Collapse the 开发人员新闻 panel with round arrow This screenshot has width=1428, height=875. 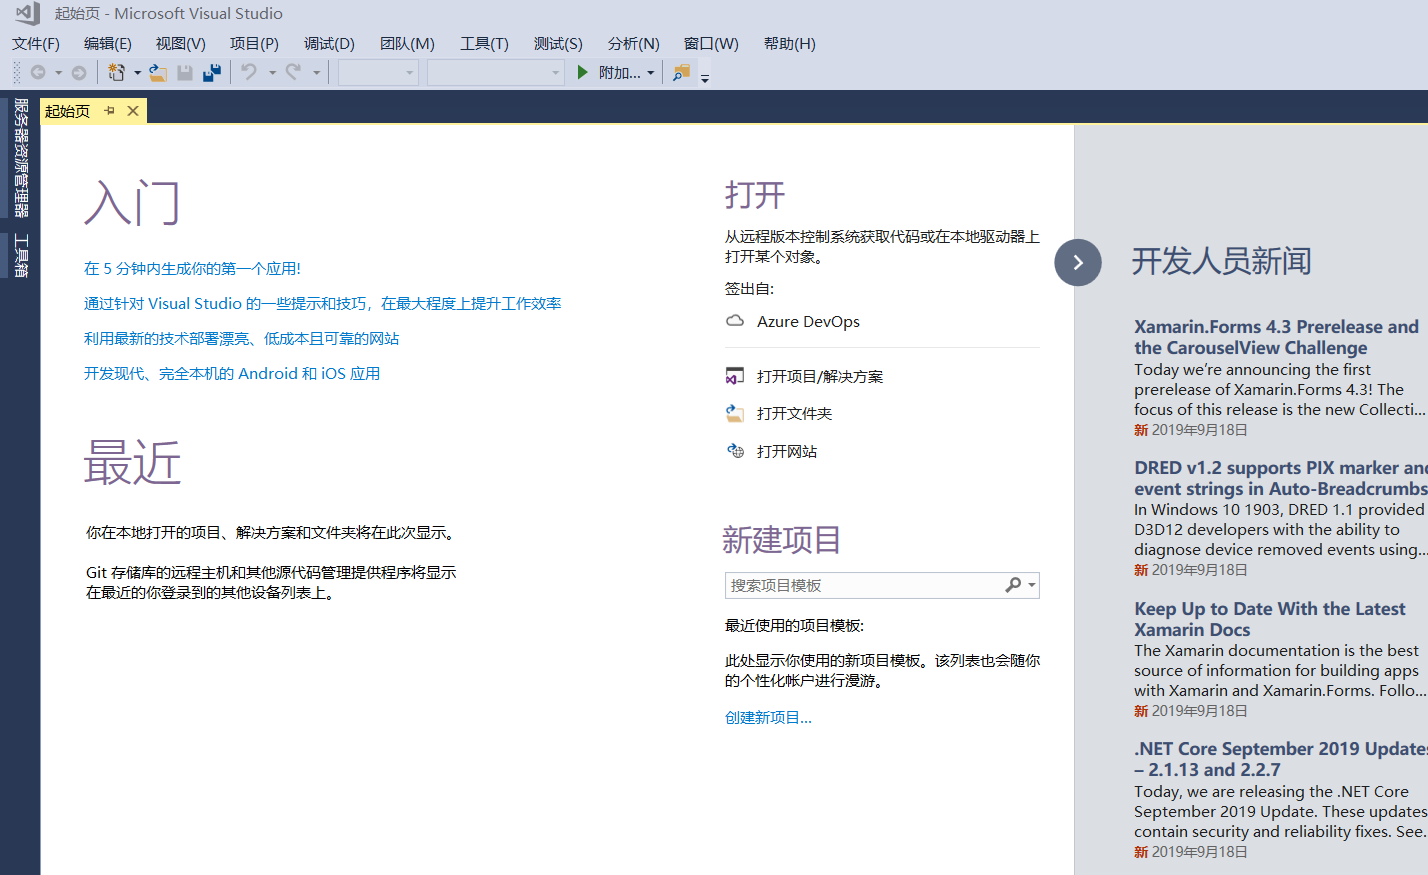(x=1078, y=262)
